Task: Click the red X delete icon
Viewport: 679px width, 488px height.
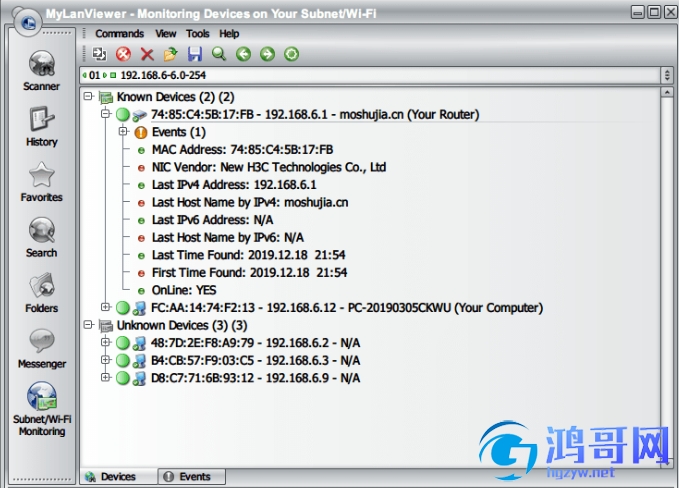Action: [147, 54]
